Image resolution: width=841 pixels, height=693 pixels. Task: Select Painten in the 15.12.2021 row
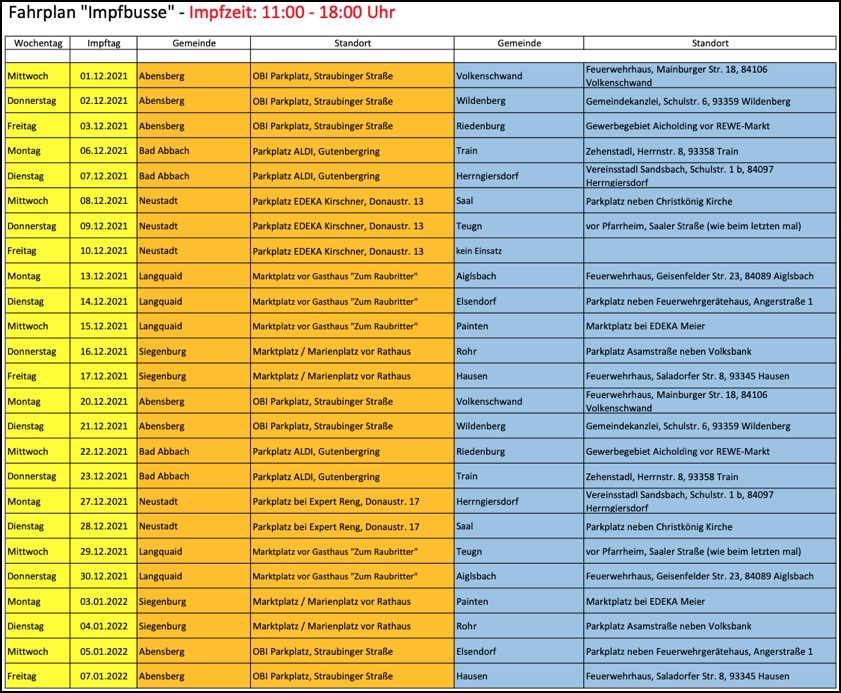click(x=472, y=326)
